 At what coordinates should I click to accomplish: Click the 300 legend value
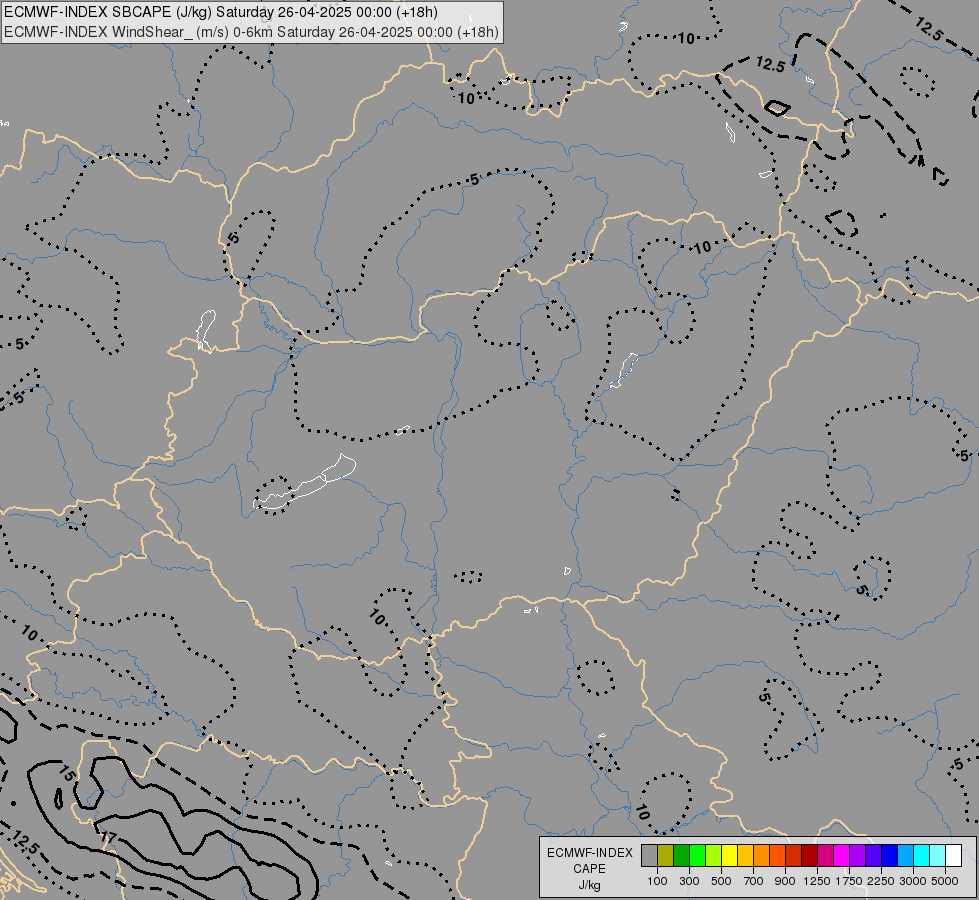tap(689, 881)
